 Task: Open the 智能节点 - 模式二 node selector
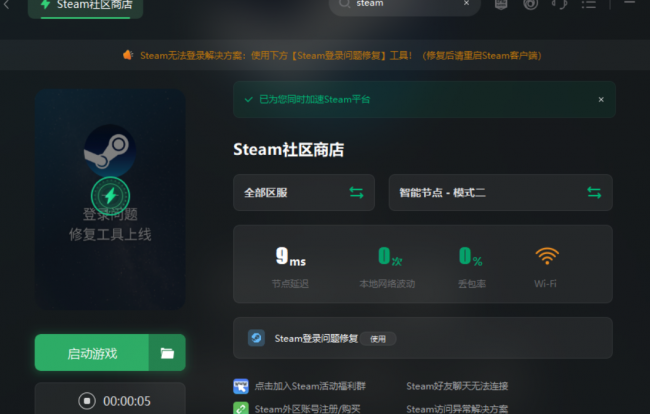(x=500, y=193)
